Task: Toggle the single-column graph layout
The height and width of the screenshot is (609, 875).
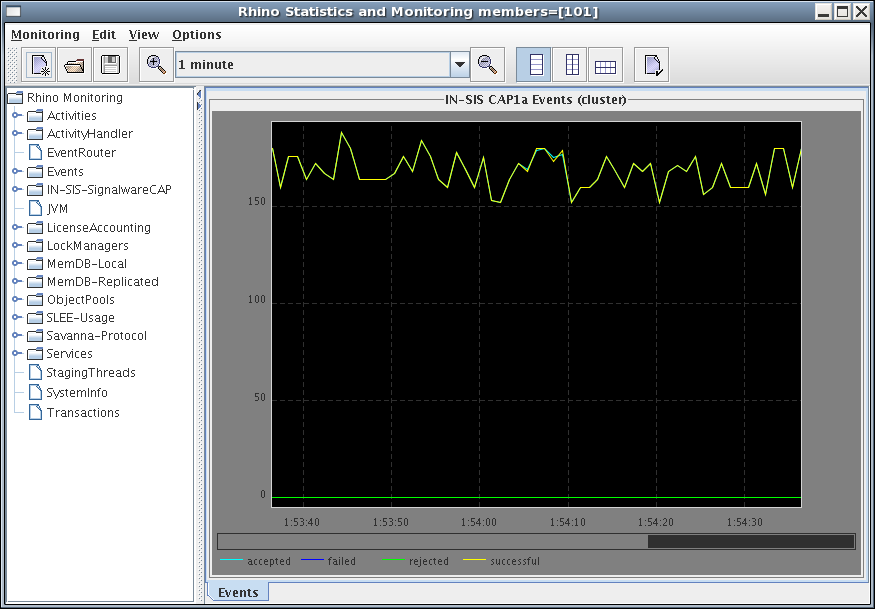Action: [537, 65]
